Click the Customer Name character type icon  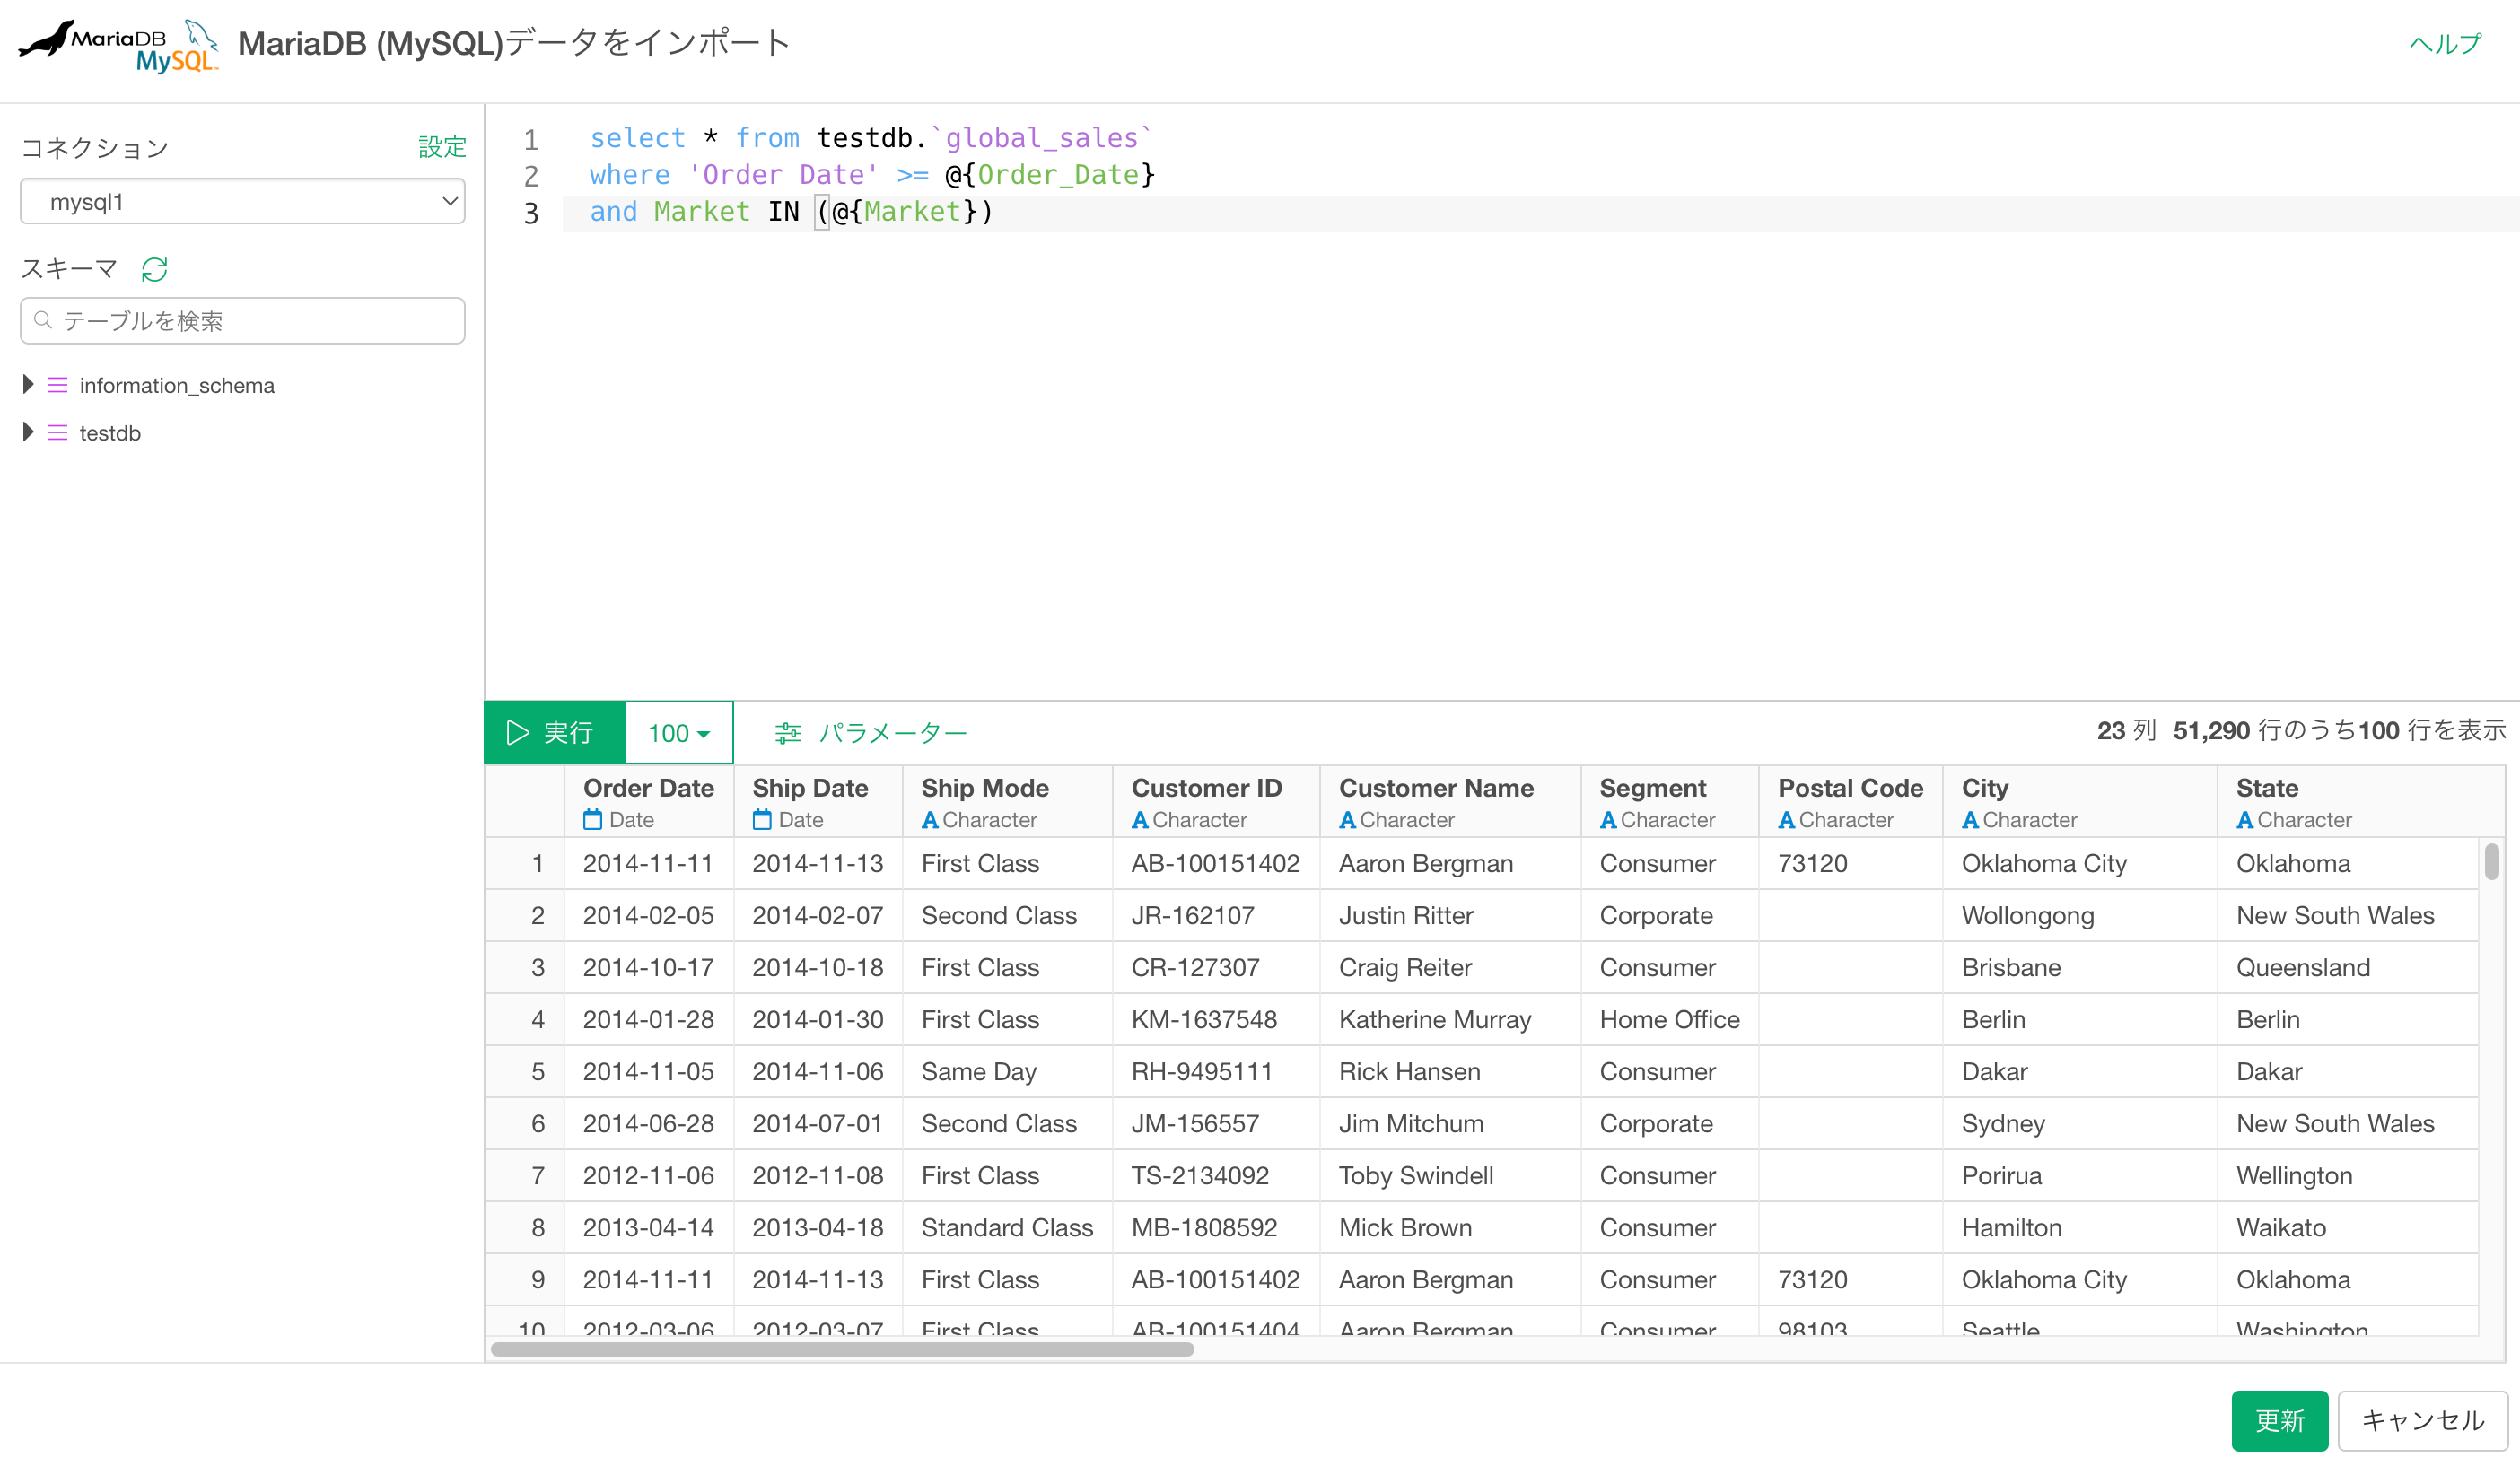[1348, 820]
